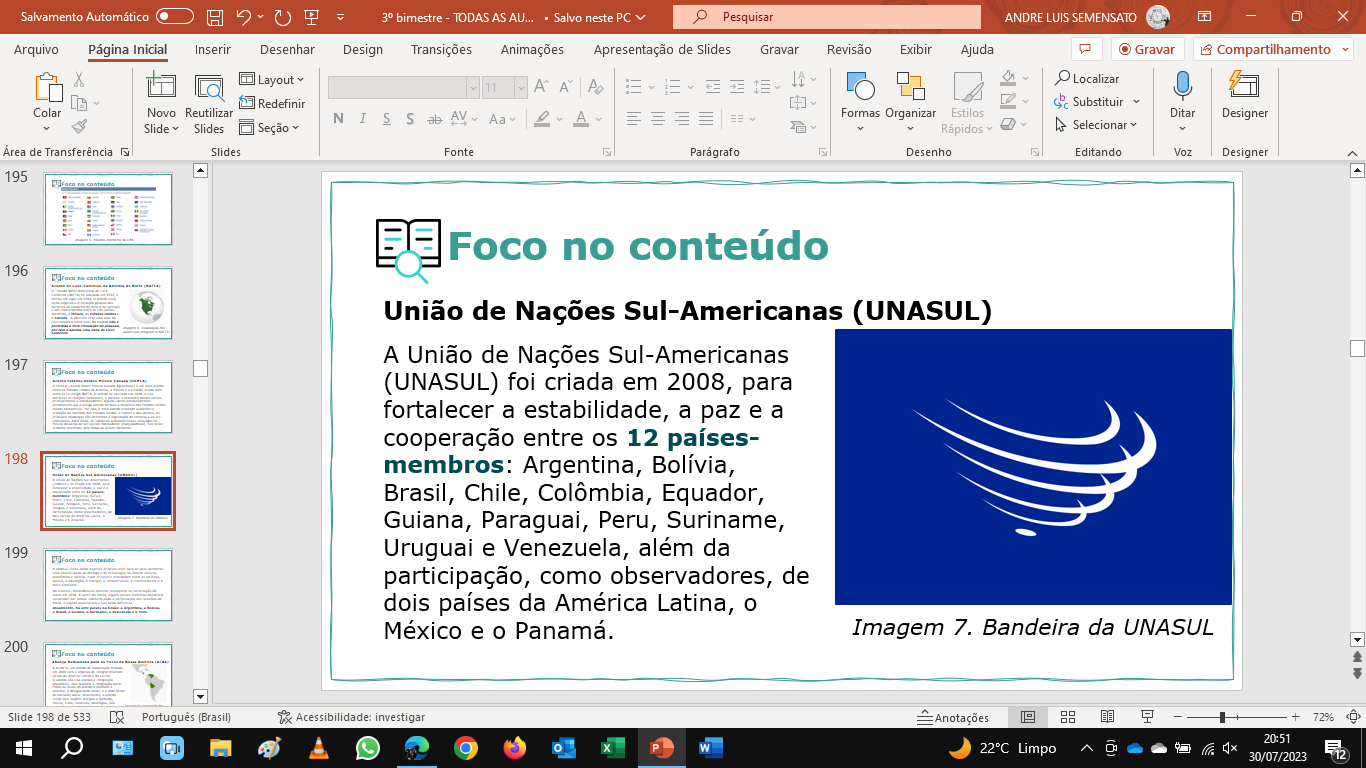Switch to the Animações tab
This screenshot has height=768, width=1366.
tap(532, 49)
